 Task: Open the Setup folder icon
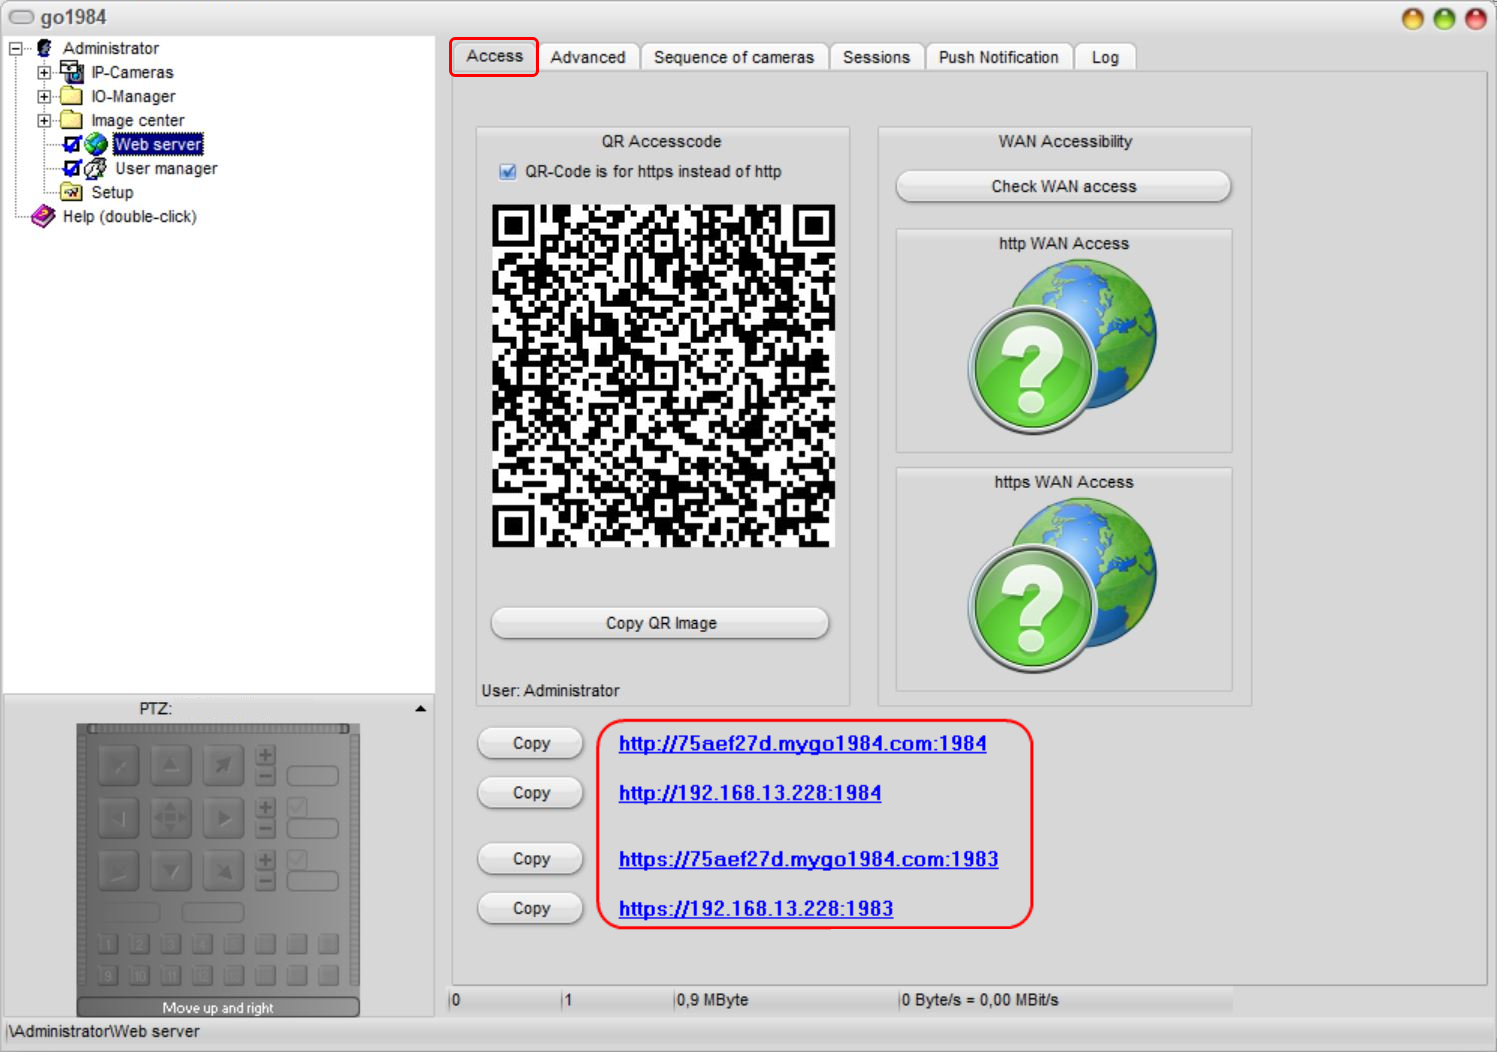click(71, 192)
